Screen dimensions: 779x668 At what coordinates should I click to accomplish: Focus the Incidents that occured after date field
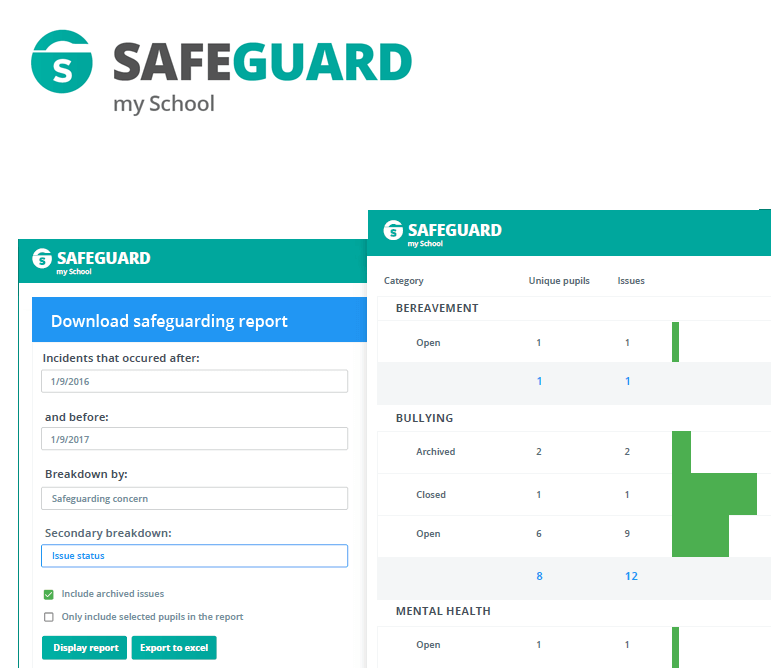pos(194,381)
